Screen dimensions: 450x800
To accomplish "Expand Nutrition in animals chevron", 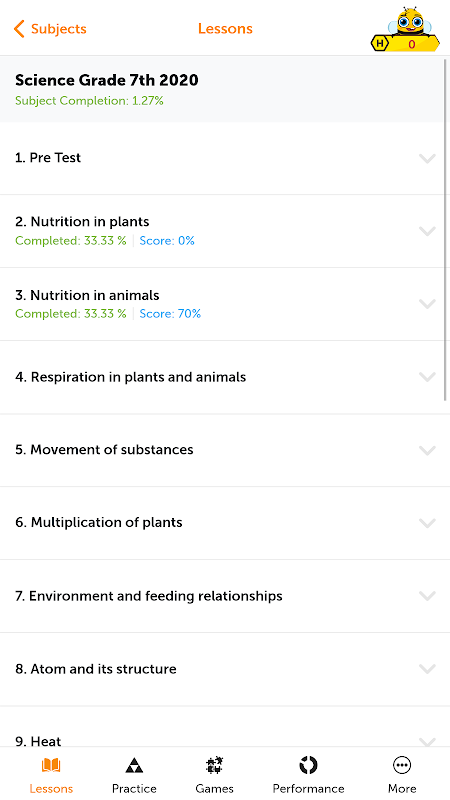I will click(x=427, y=304).
